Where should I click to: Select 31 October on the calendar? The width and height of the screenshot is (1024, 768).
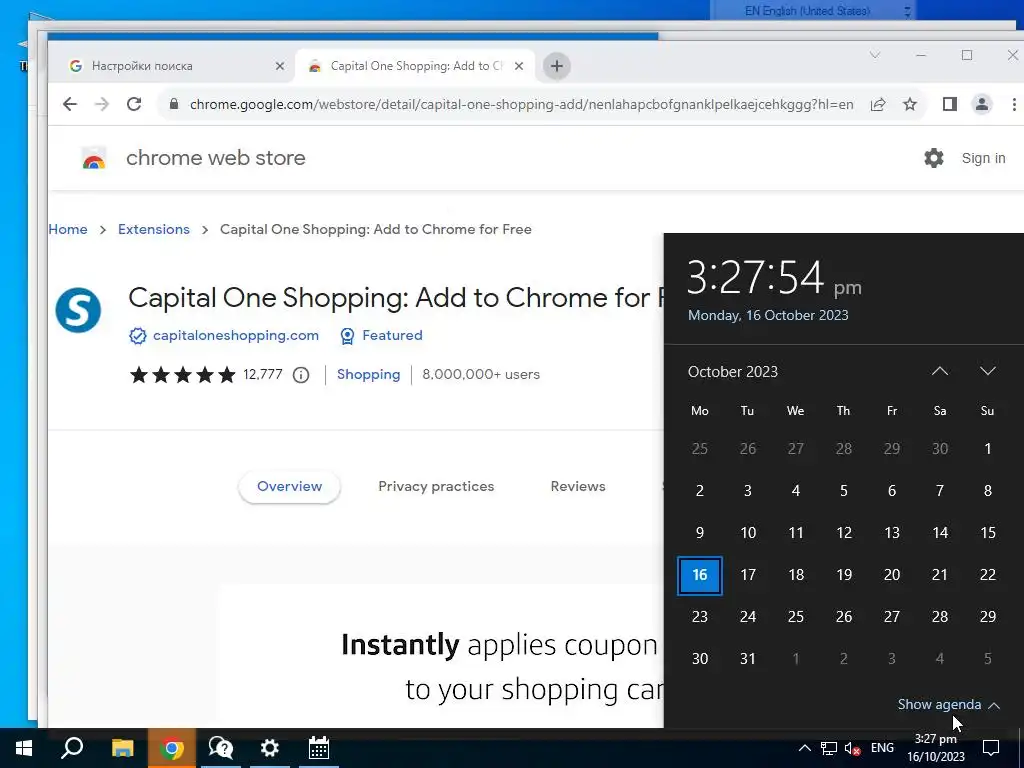tap(748, 659)
